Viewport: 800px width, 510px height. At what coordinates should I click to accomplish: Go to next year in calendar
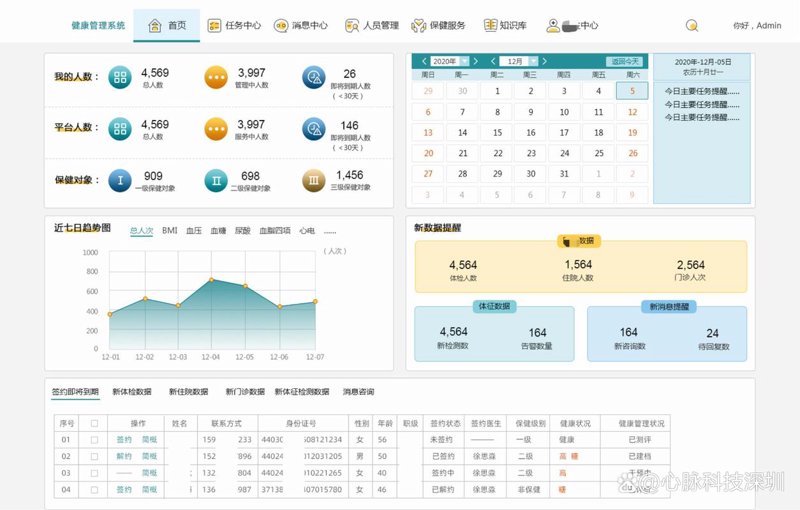tap(476, 61)
